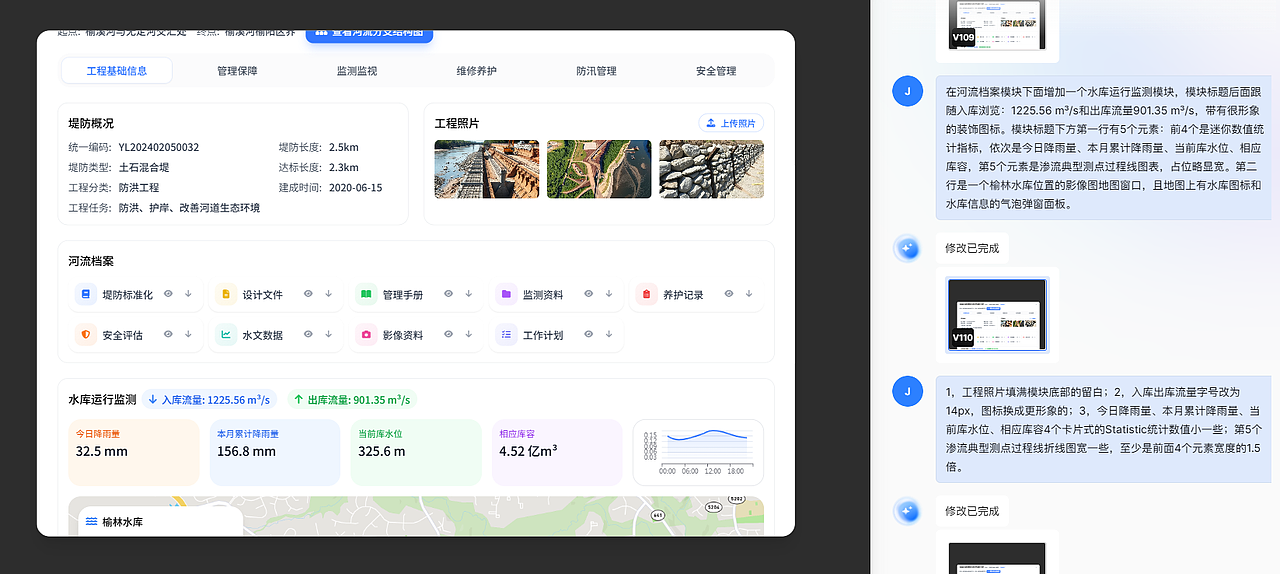This screenshot has width=1280, height=574.
Task: Click the user avatar J on revision list message
Action: coord(907,390)
